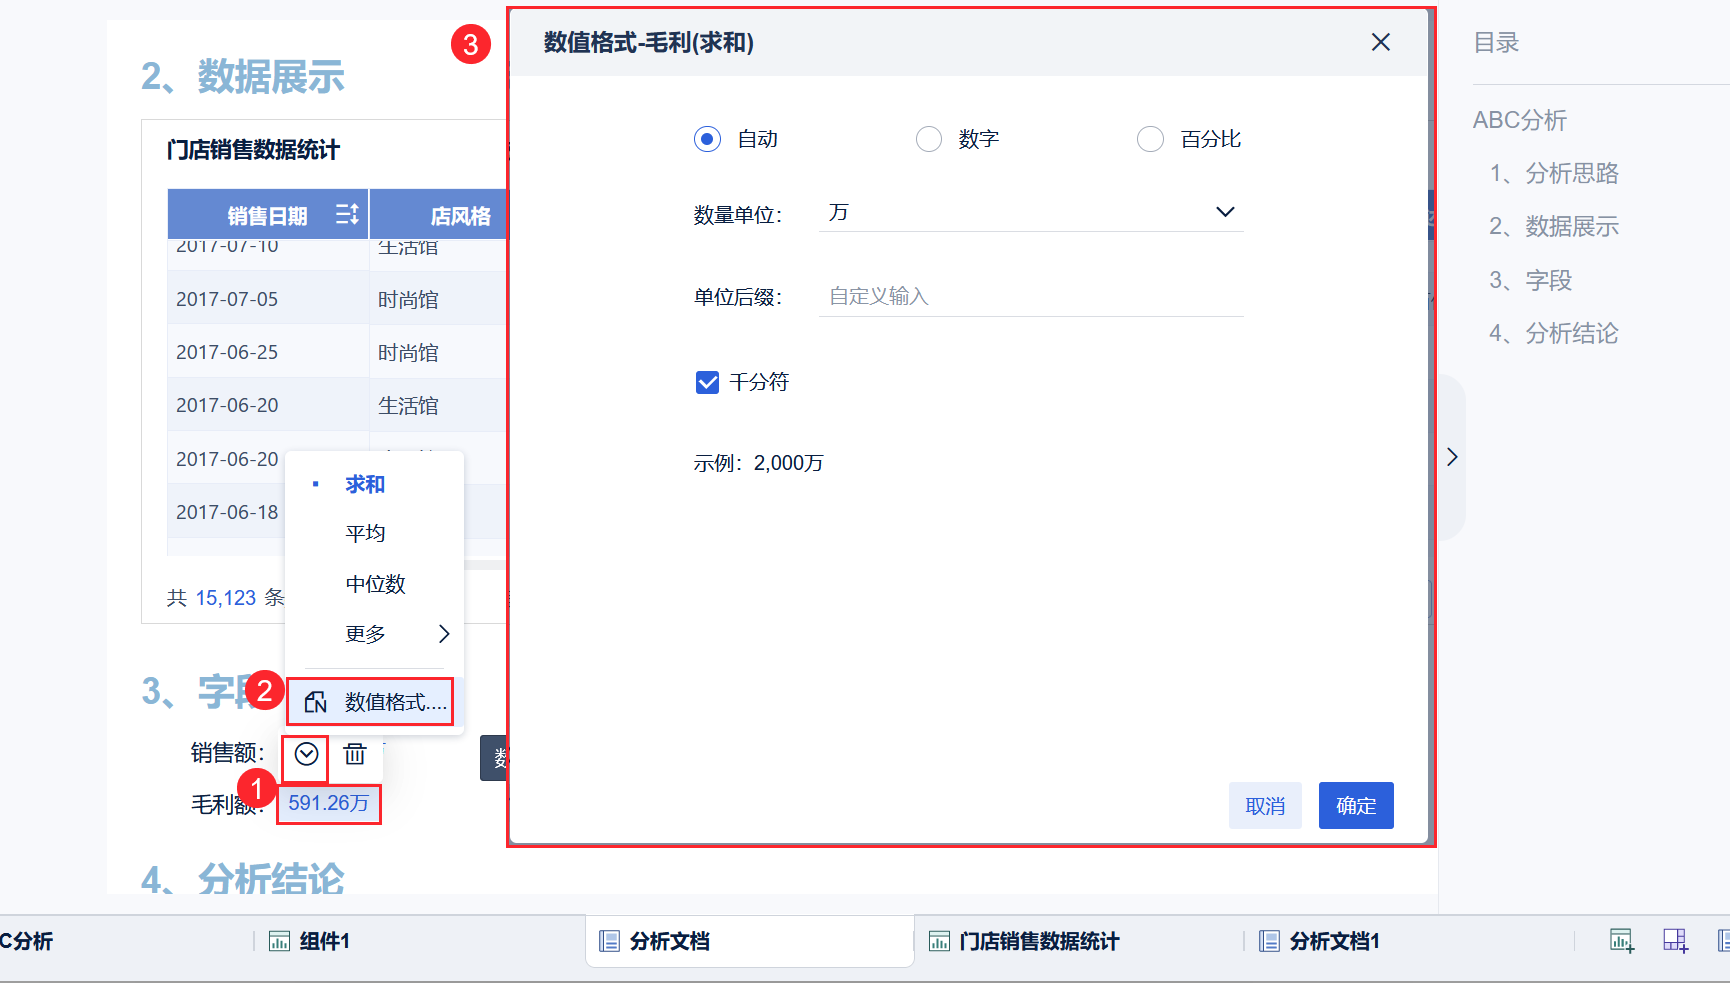
Task: Choose 平均 in the aggregation menu
Action: coord(365,533)
